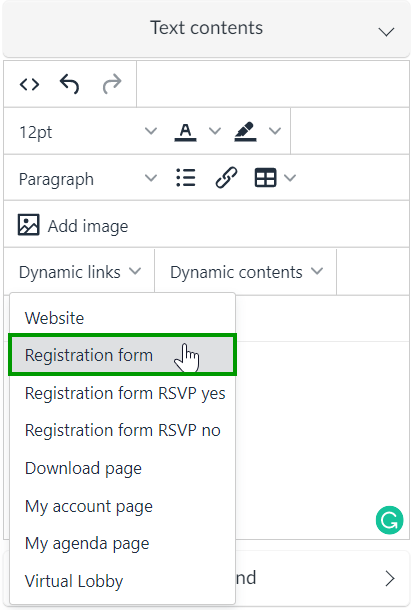Image resolution: width=416 pixels, height=610 pixels.
Task: Click the Grammarly badge icon
Action: click(x=389, y=520)
